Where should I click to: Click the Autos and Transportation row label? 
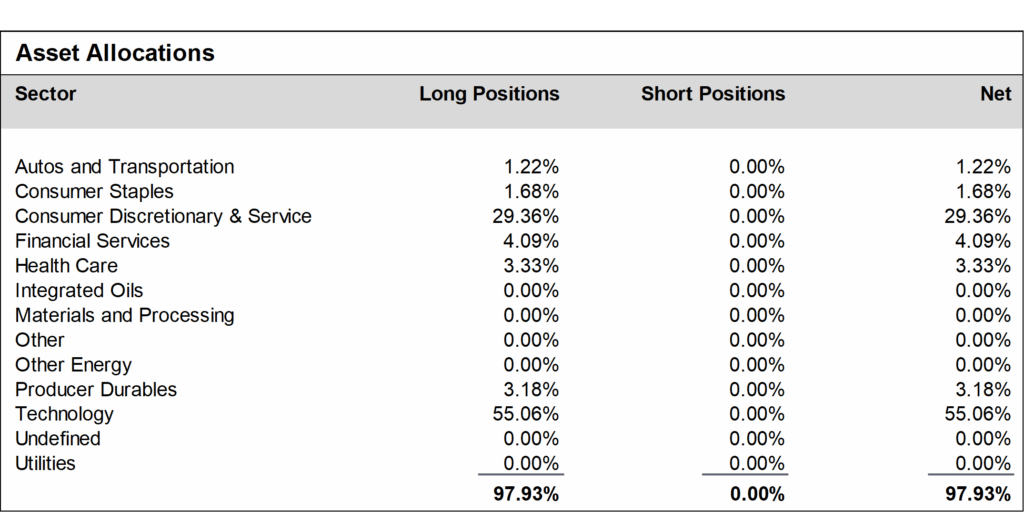point(125,167)
